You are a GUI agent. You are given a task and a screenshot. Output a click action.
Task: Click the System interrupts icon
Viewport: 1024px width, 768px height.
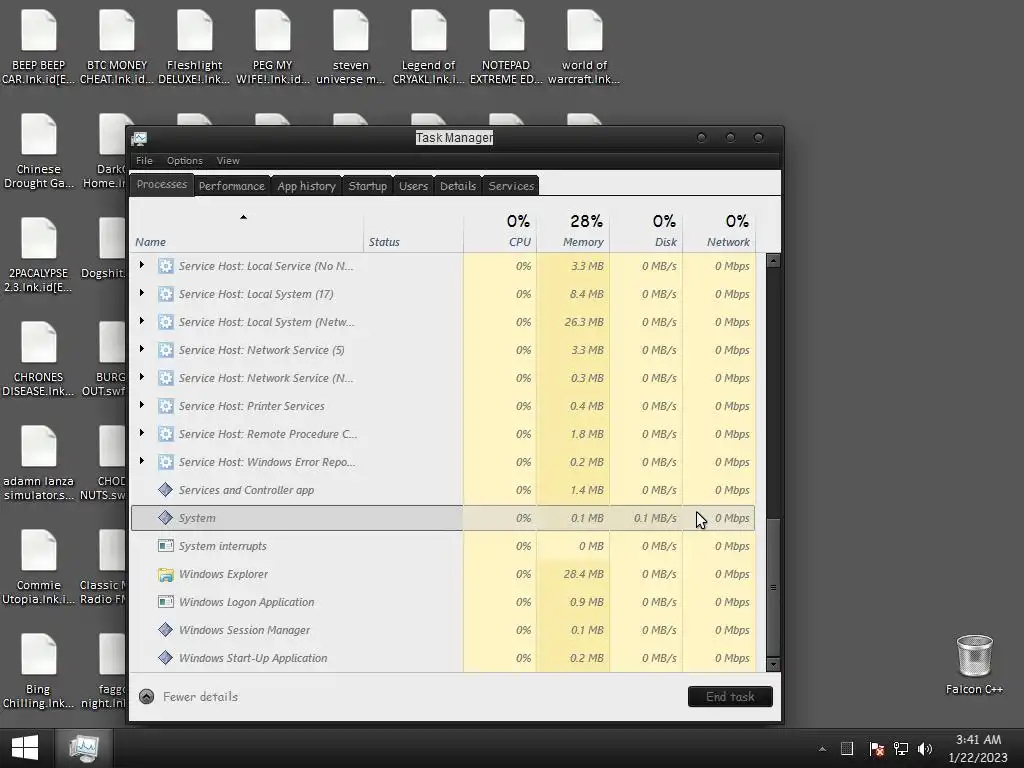point(166,546)
